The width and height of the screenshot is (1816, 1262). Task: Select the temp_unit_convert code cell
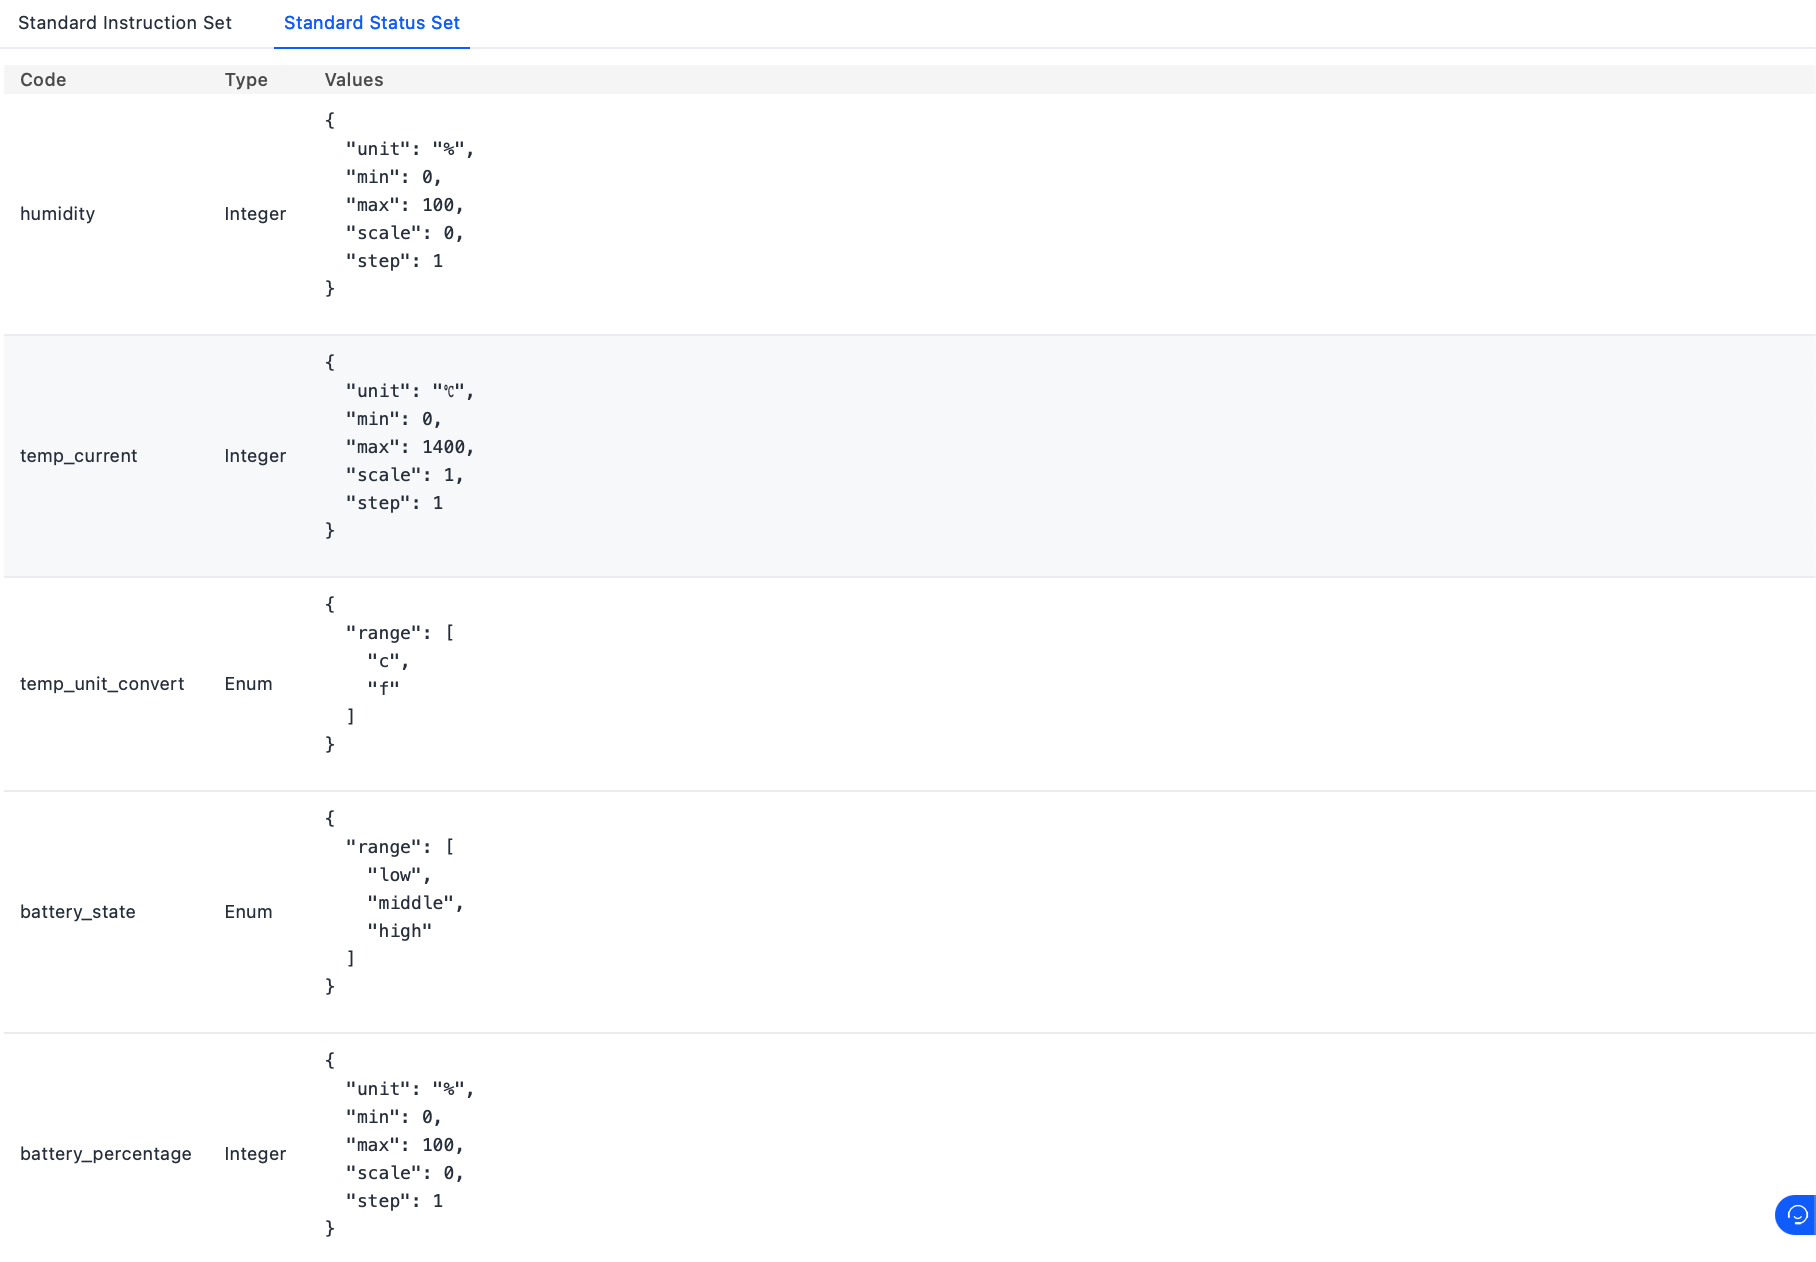coord(102,684)
